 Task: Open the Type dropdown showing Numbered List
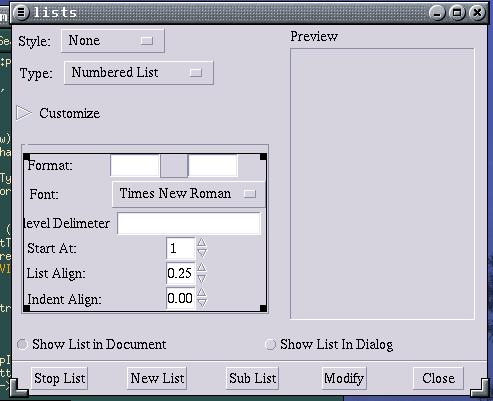click(138, 73)
